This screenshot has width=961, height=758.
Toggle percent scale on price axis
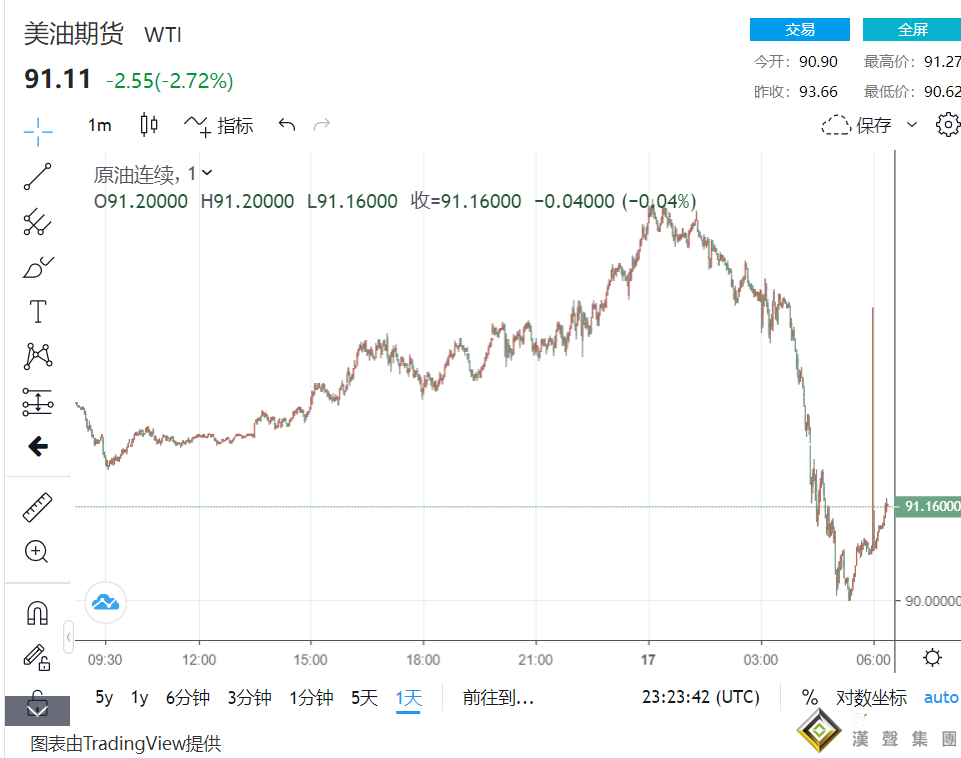[809, 698]
